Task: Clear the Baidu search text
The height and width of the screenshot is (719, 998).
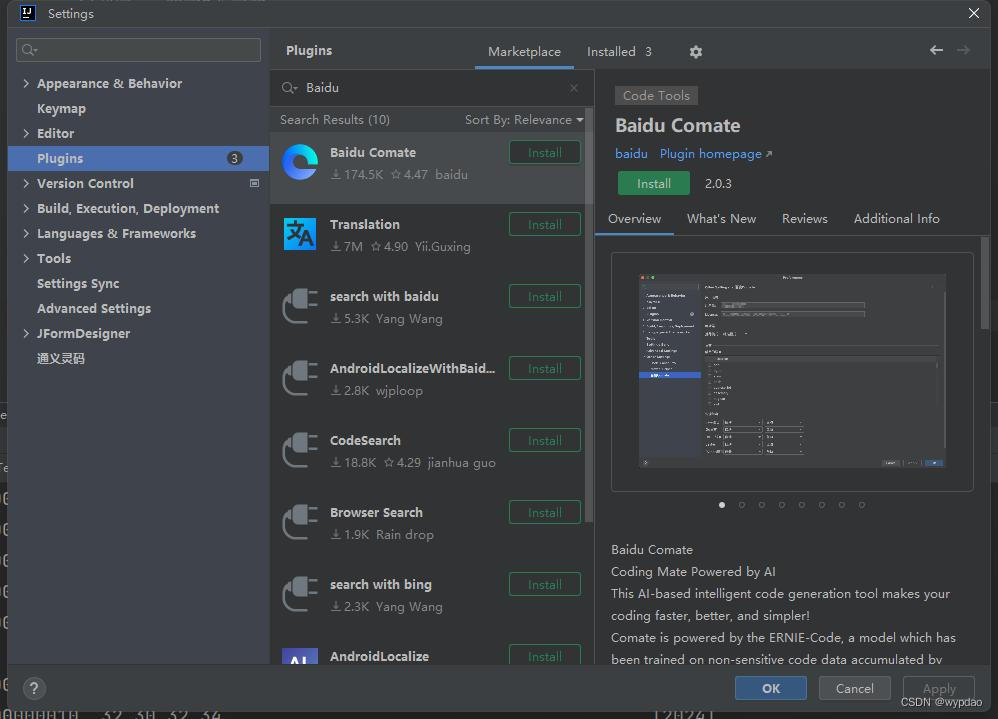Action: 574,88
